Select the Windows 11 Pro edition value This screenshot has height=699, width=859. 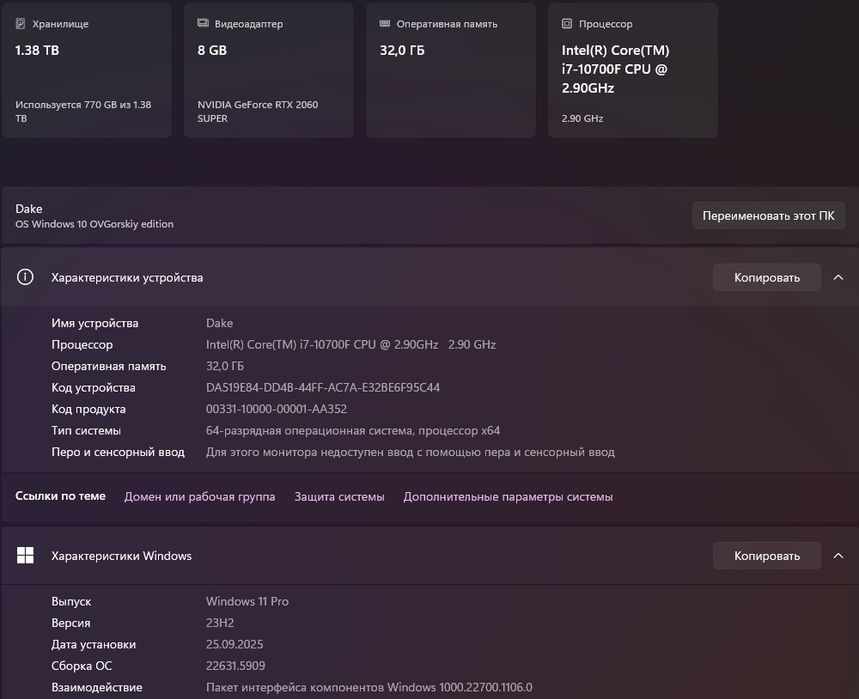pyautogui.click(x=247, y=601)
